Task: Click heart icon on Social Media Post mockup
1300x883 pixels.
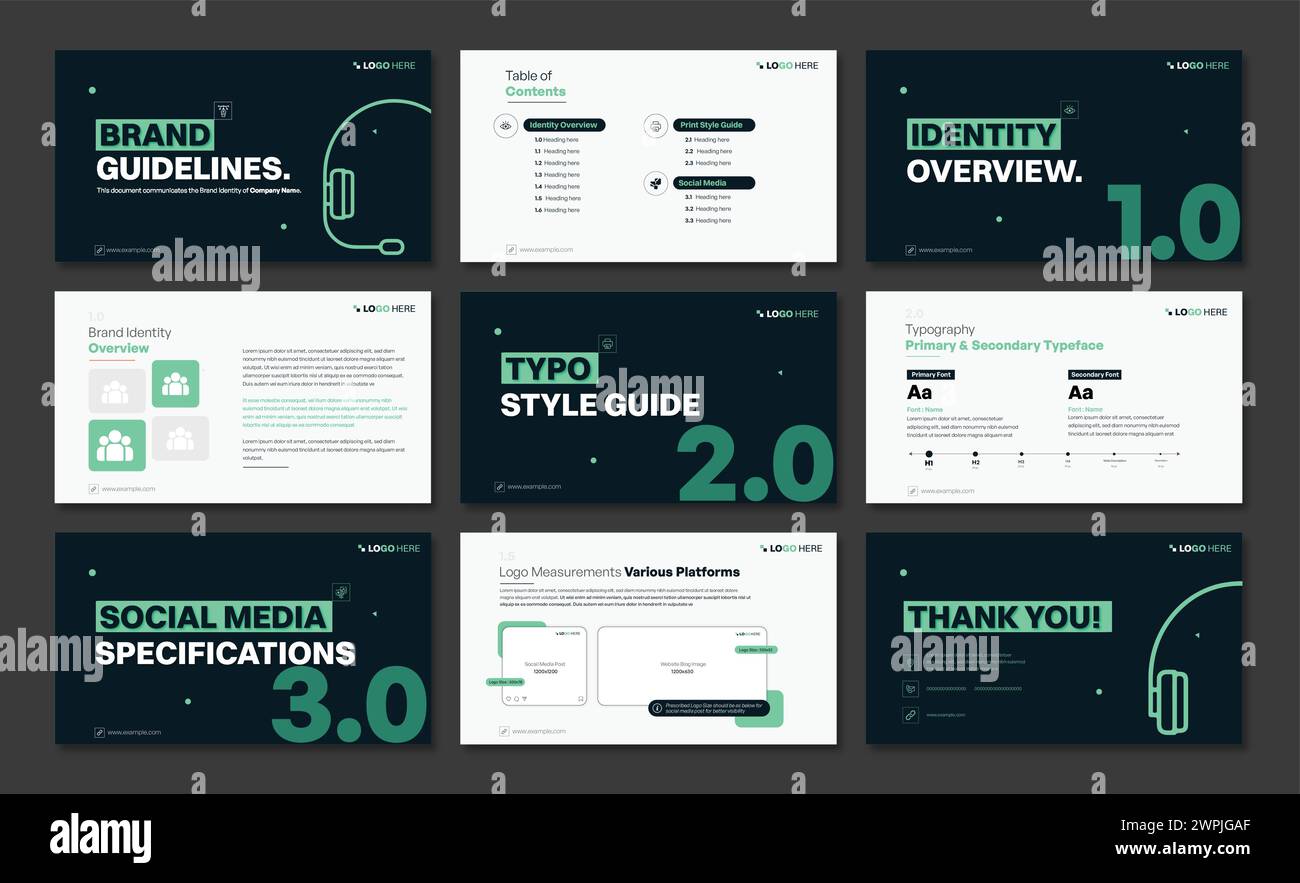Action: pos(508,699)
